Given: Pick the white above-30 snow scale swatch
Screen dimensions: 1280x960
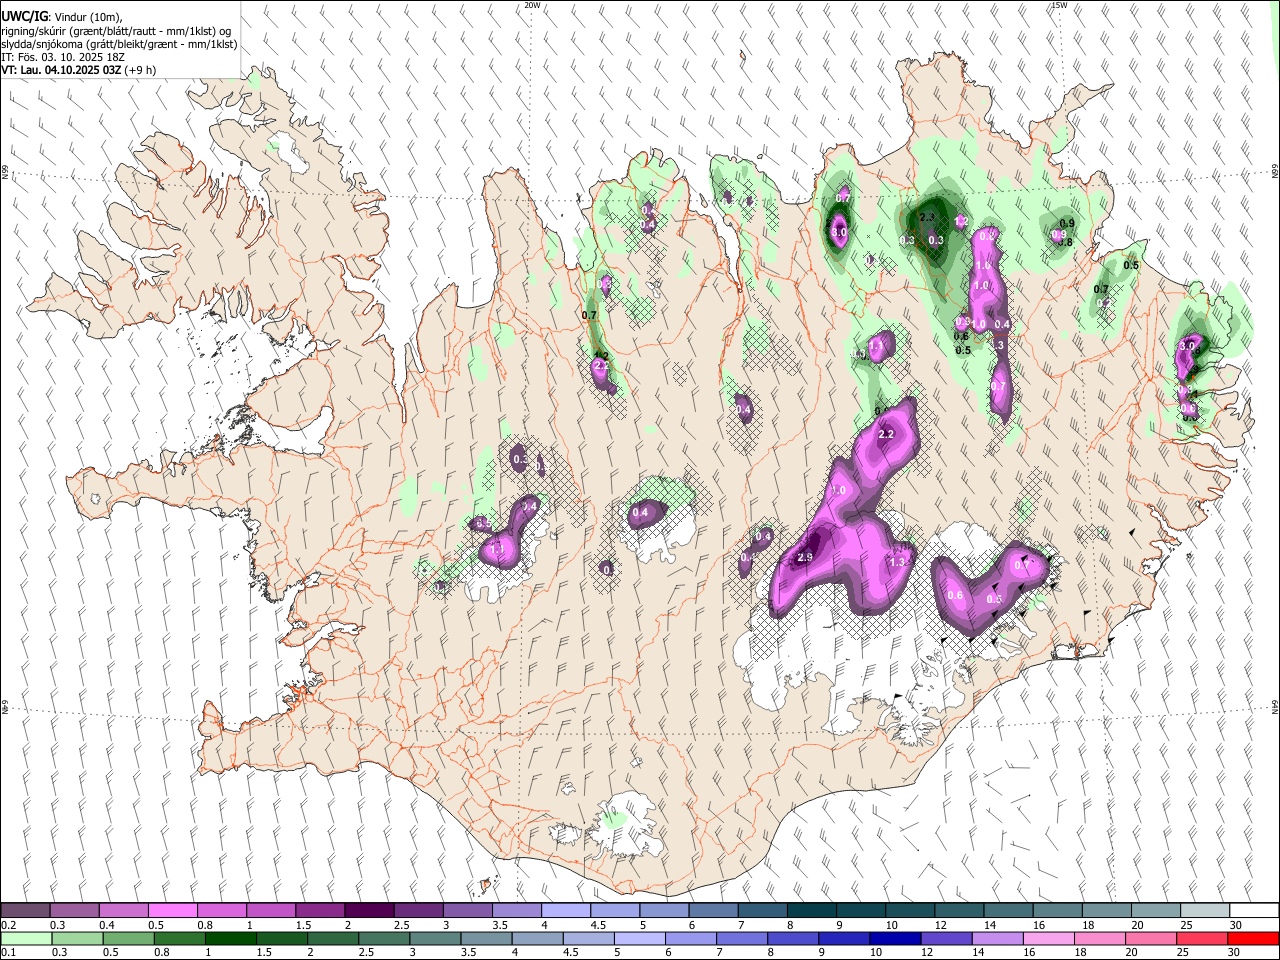Looking at the screenshot, I should (x=1254, y=910).
